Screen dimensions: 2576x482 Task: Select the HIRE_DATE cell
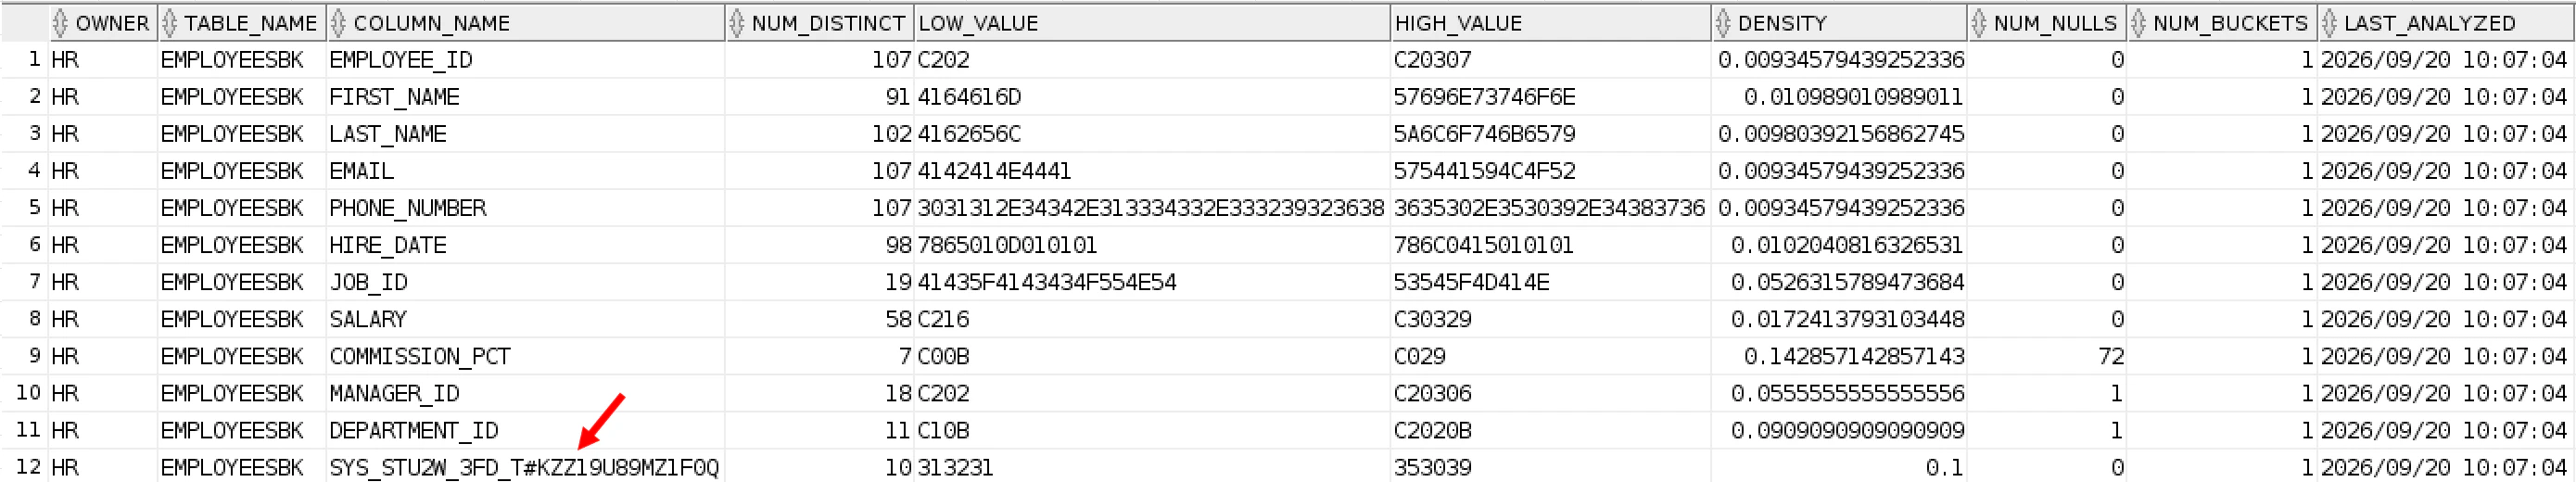pyautogui.click(x=526, y=245)
